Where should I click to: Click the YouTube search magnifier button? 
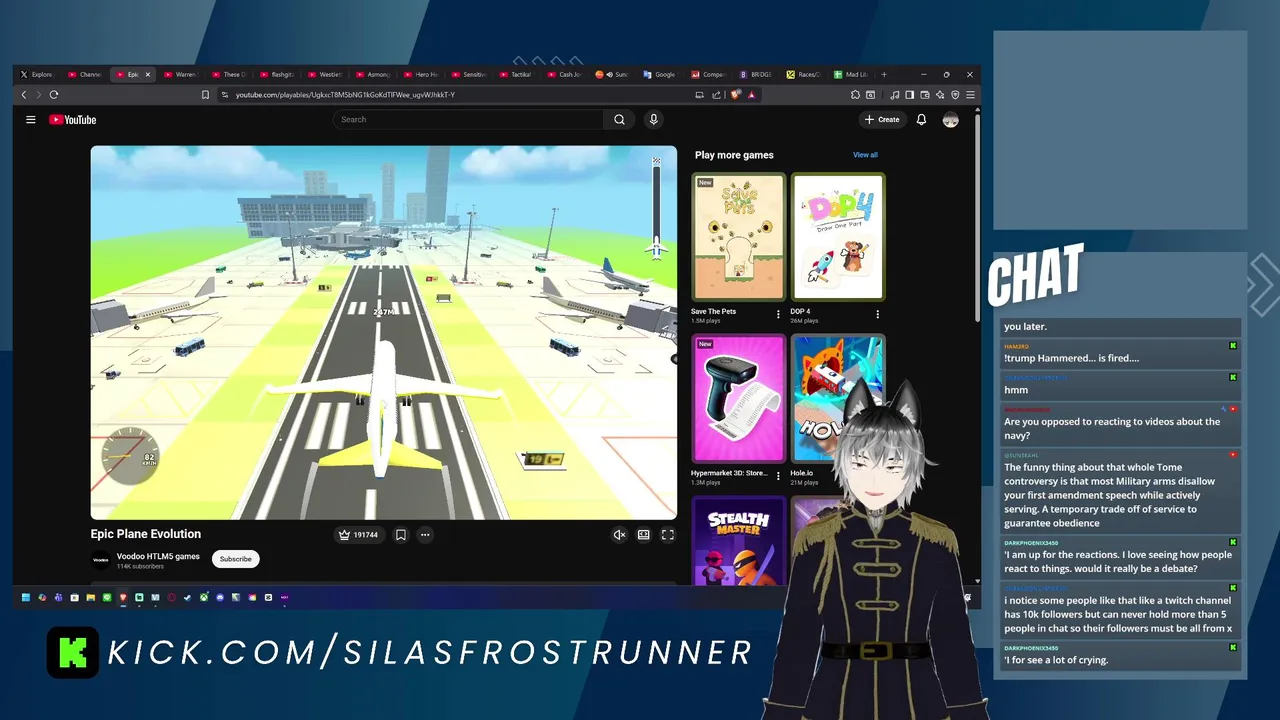coord(619,120)
